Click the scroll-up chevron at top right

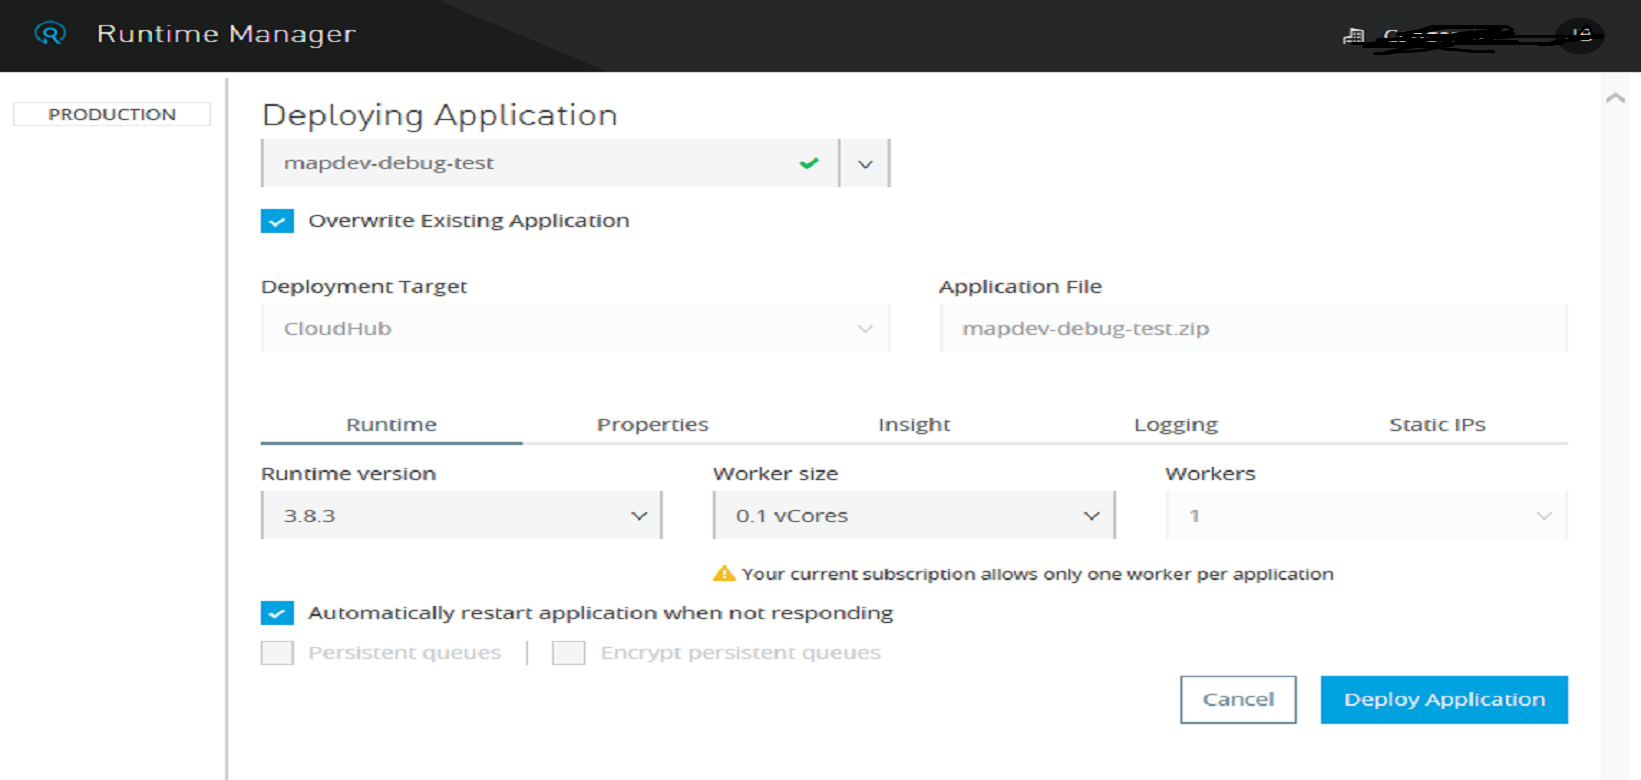pos(1614,98)
